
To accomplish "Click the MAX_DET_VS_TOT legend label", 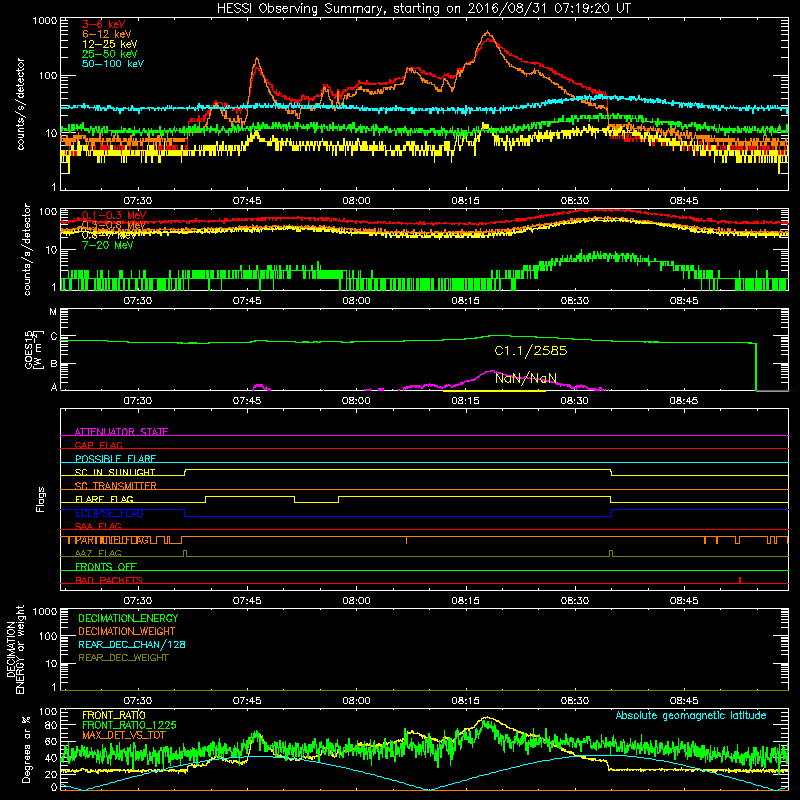I will click(124, 735).
